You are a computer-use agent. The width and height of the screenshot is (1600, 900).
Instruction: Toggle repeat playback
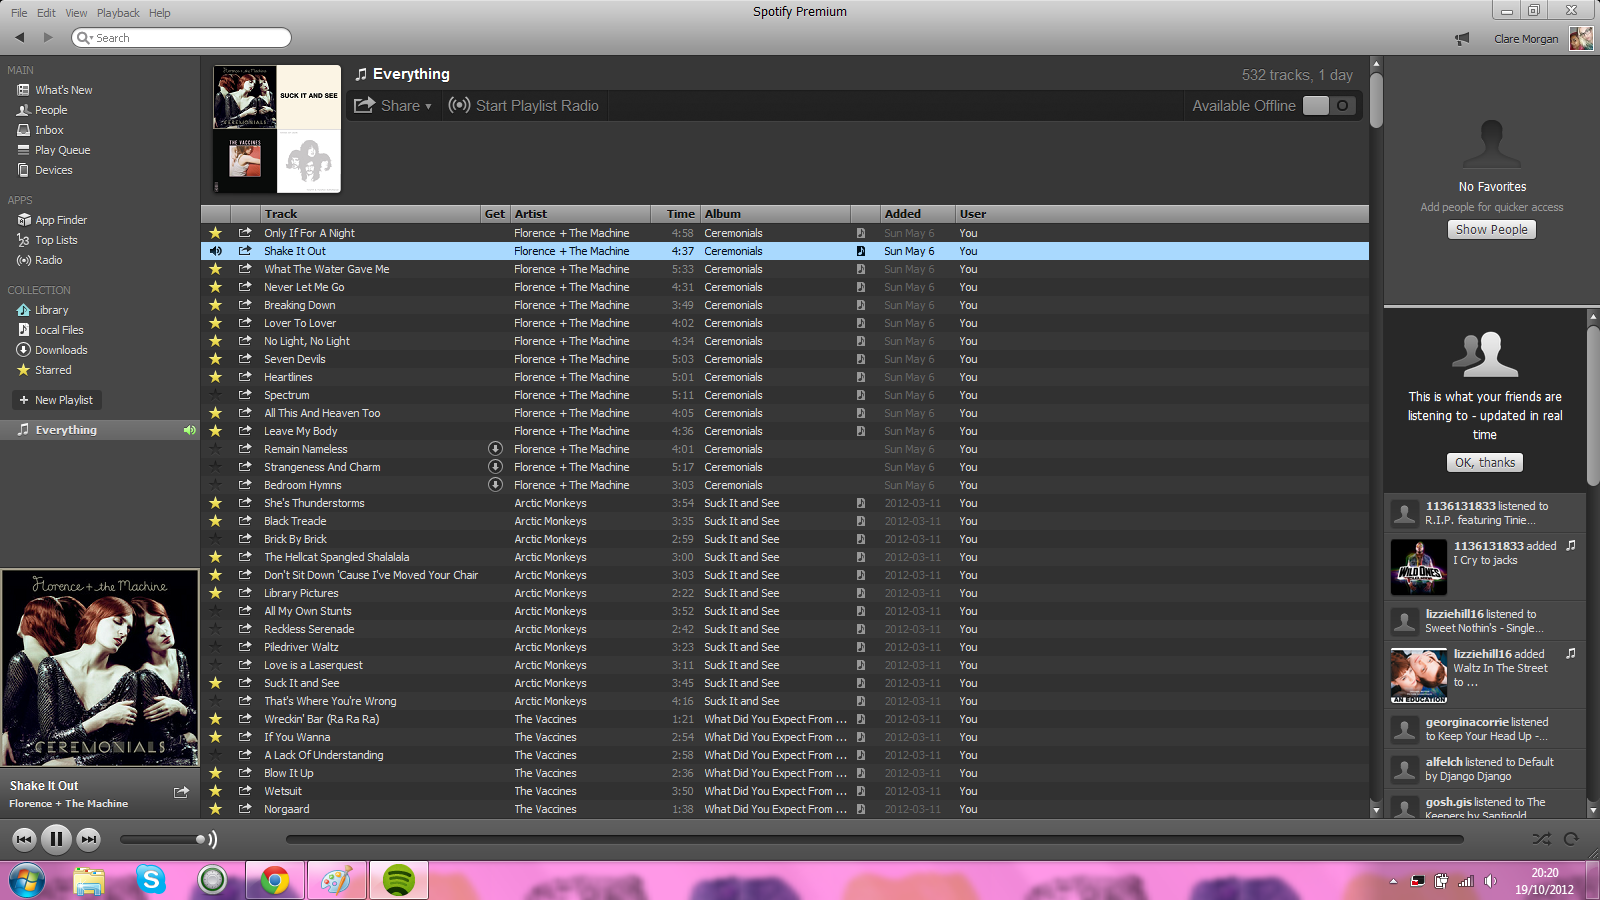click(x=1571, y=839)
